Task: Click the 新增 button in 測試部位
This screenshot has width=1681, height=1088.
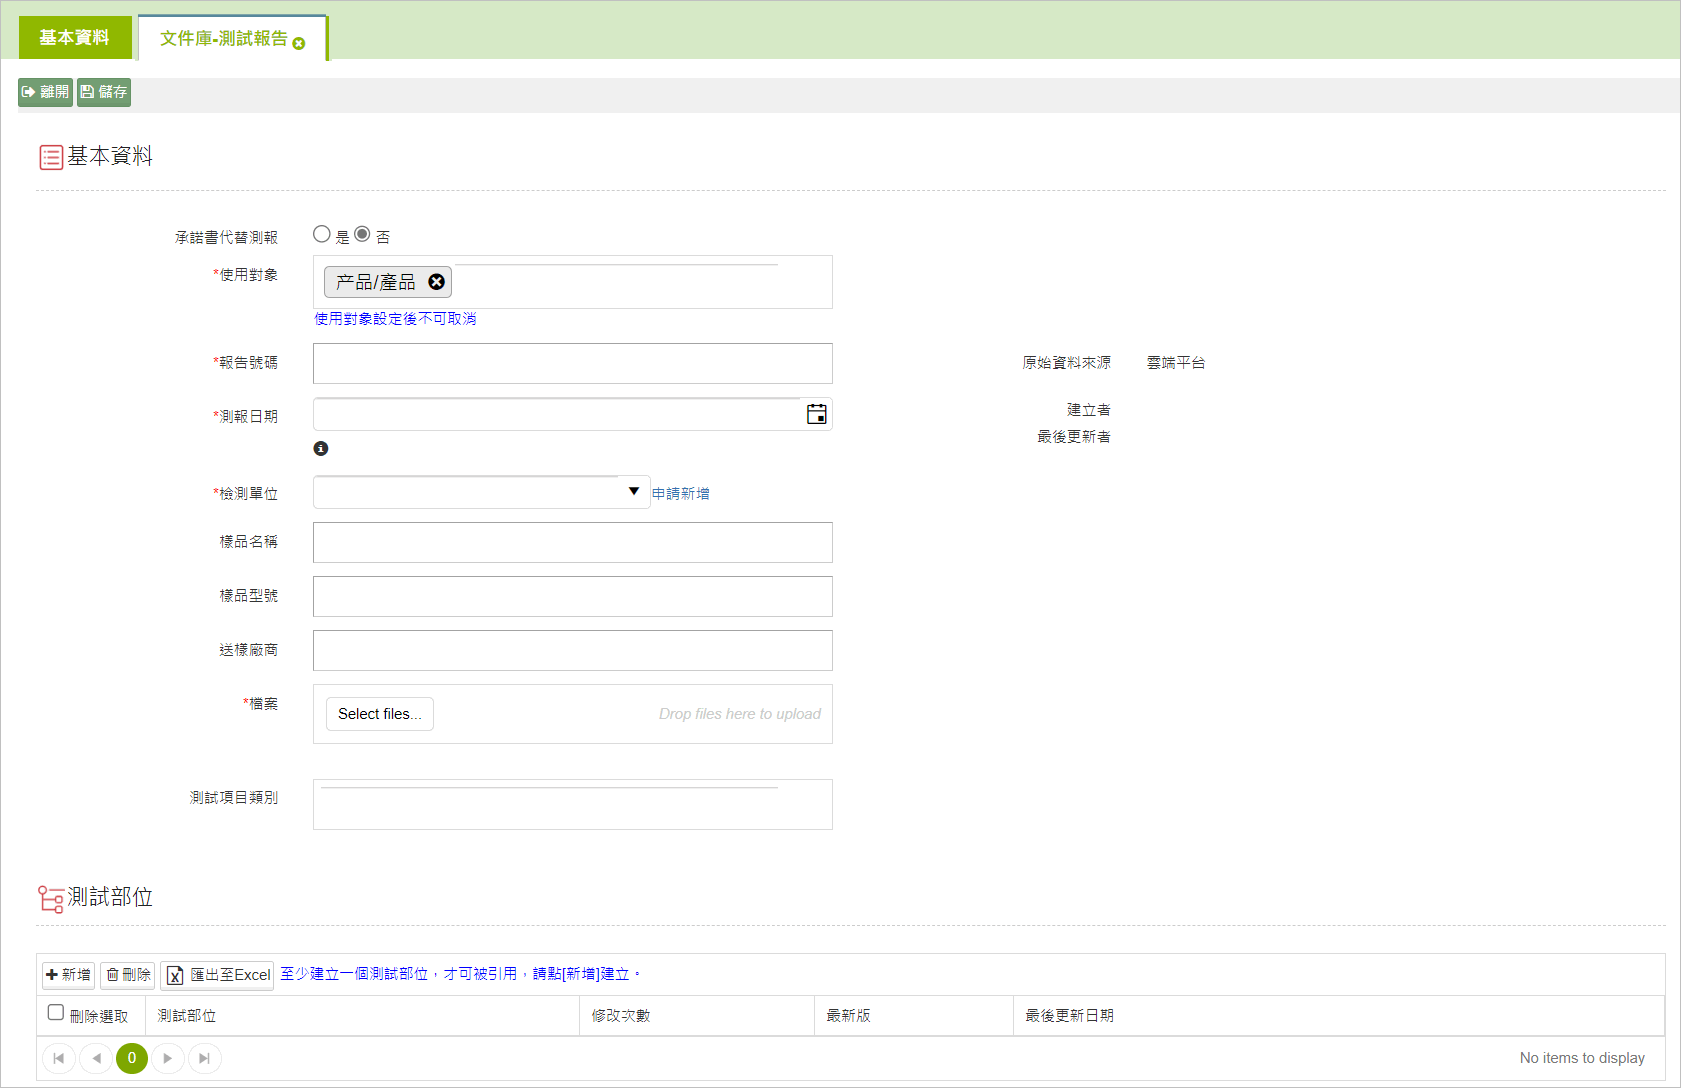Action: pos(68,975)
